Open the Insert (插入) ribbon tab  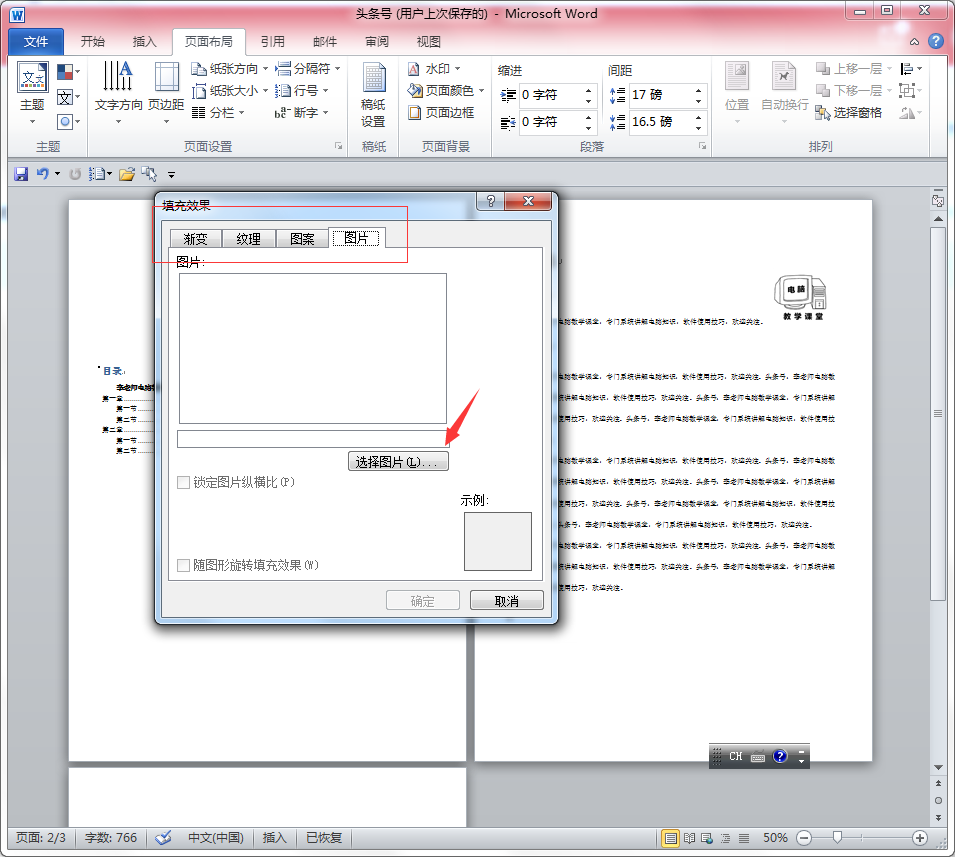coord(145,42)
